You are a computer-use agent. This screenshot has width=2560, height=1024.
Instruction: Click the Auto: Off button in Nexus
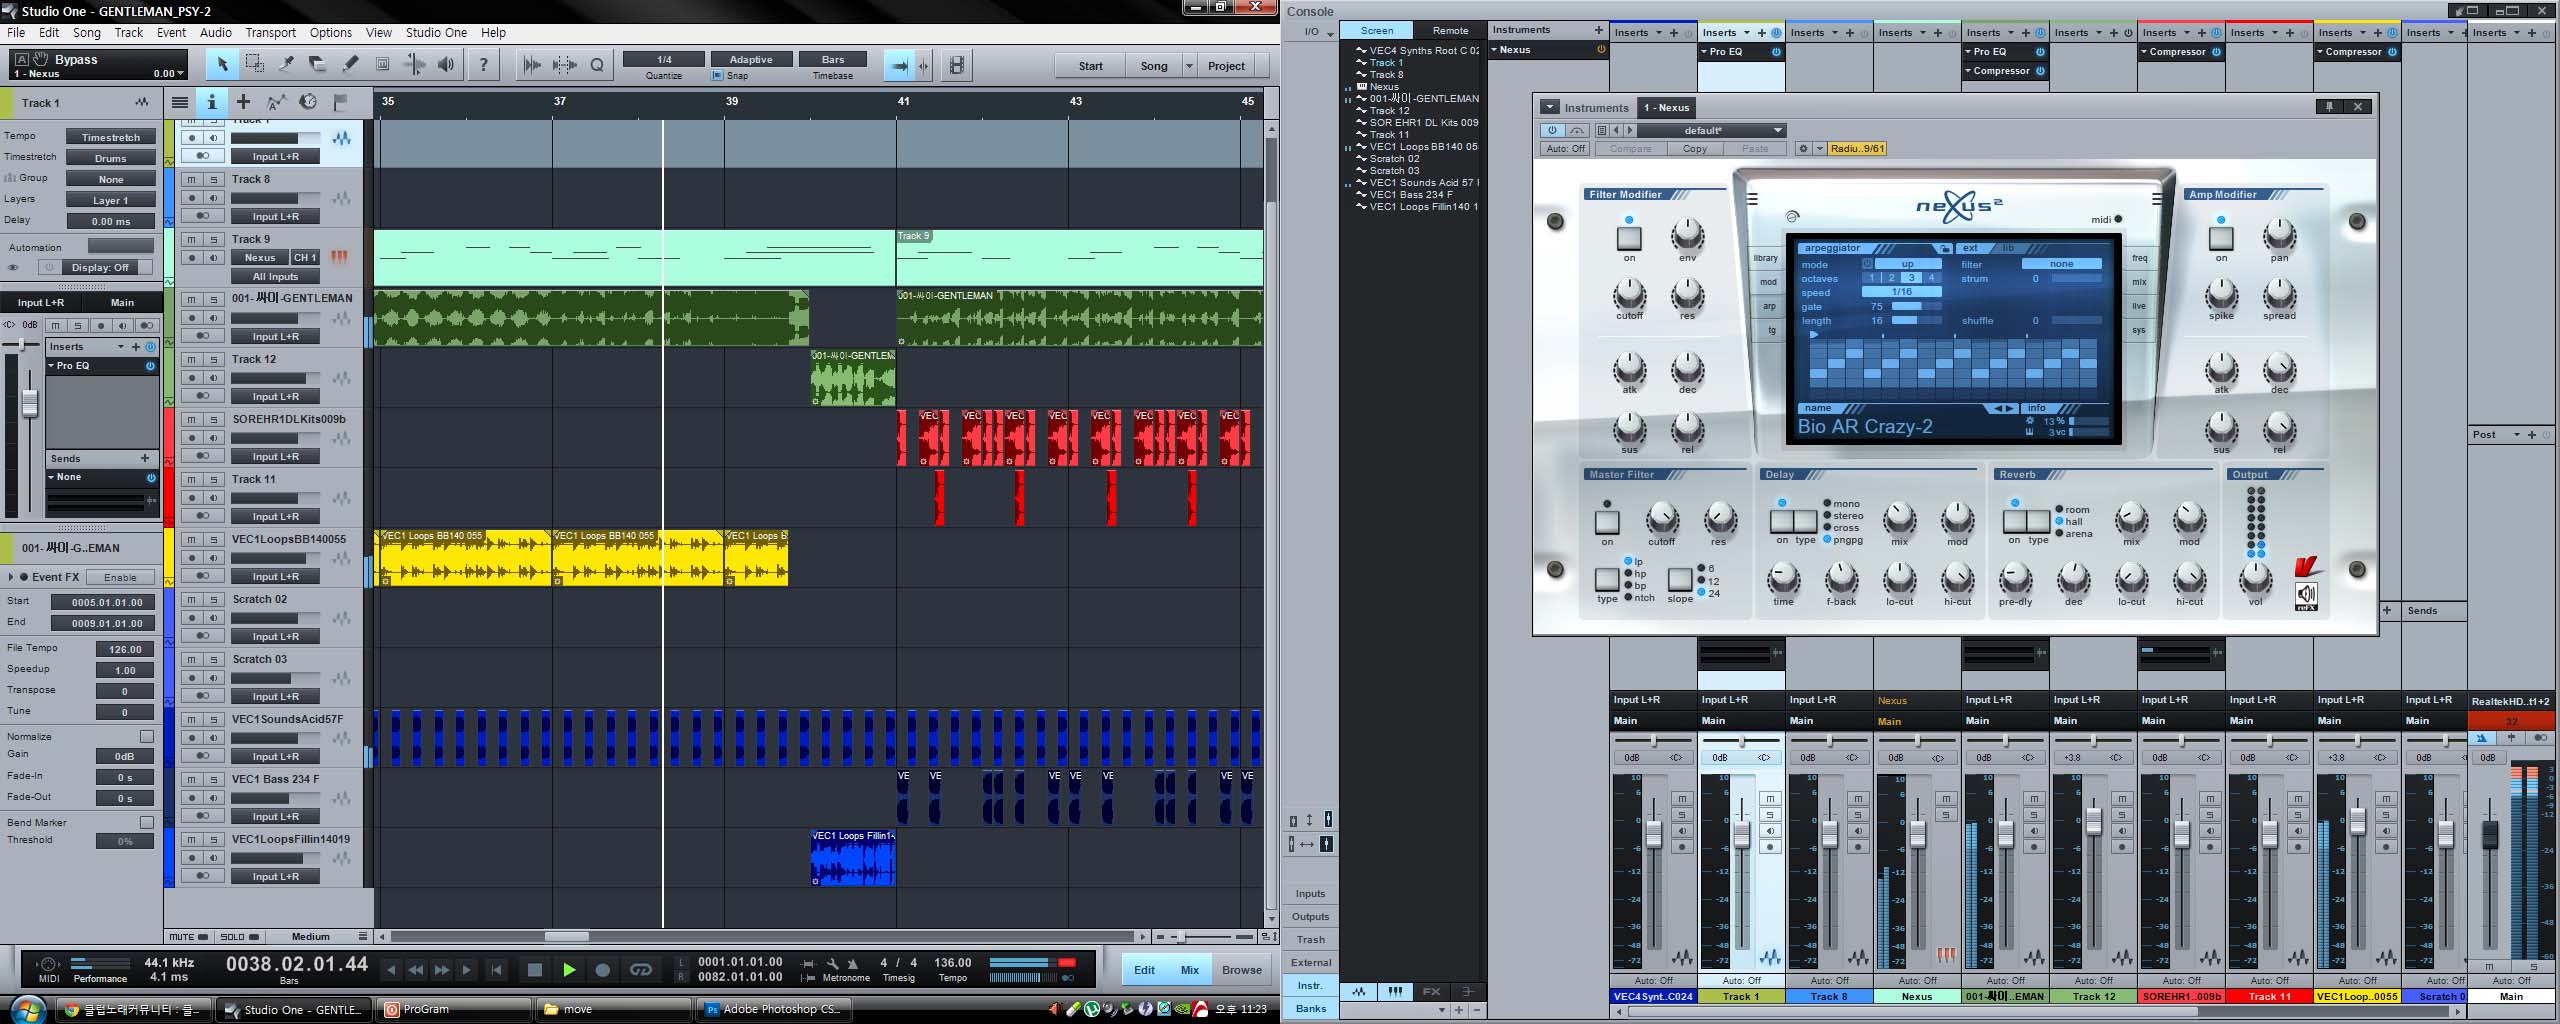click(1565, 148)
